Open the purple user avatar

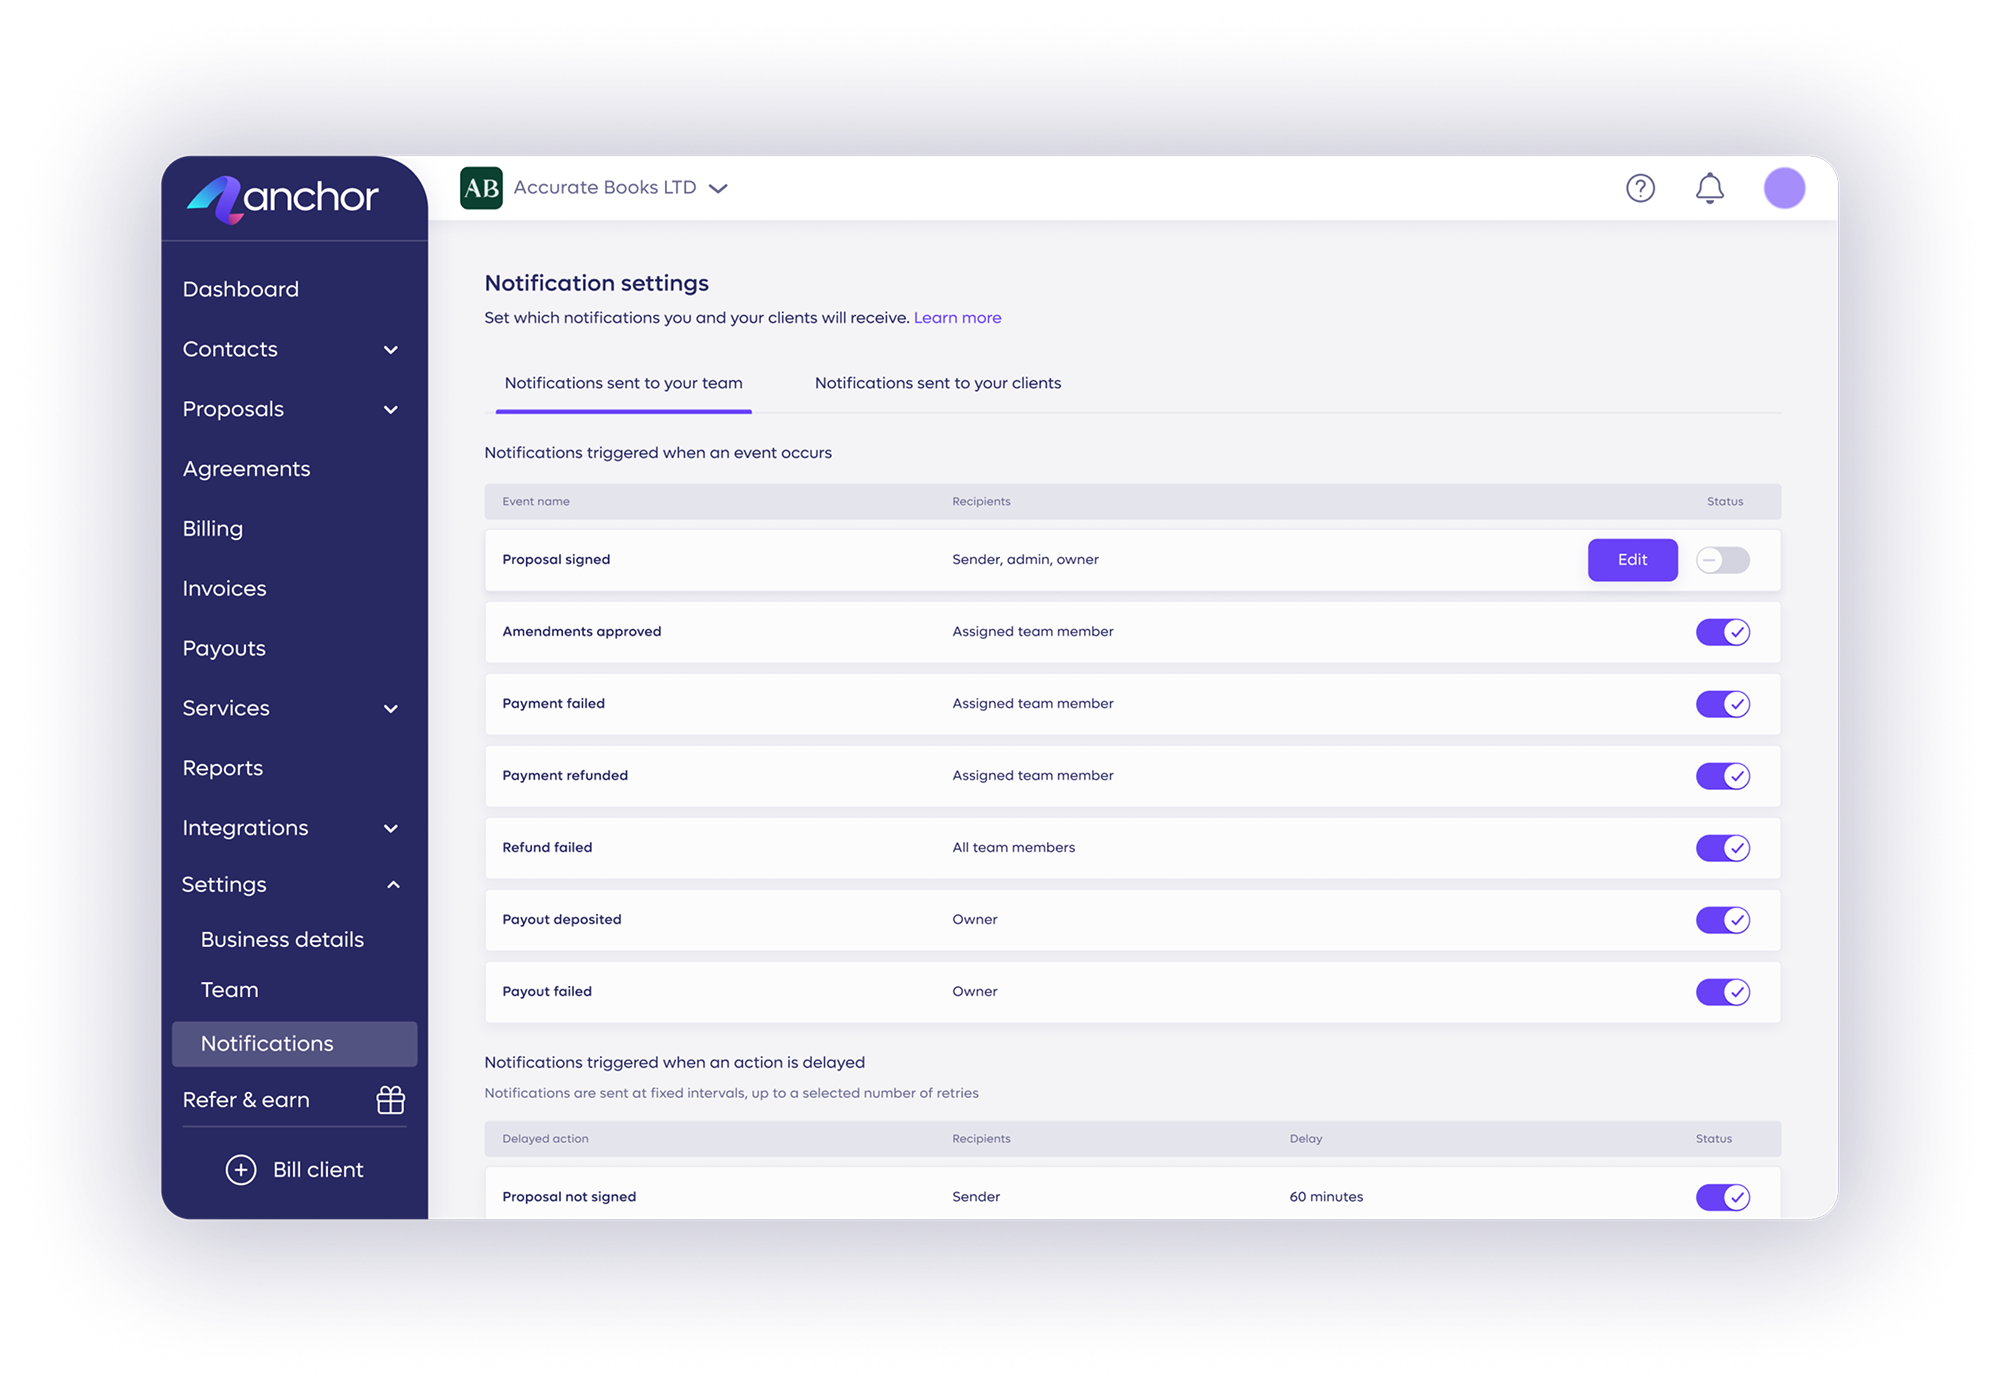pyautogui.click(x=1784, y=188)
